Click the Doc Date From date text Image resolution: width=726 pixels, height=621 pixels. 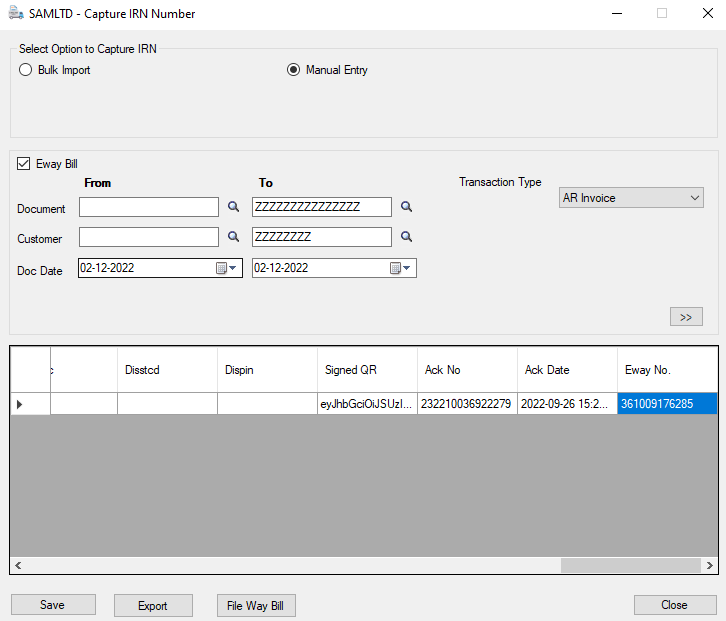(x=107, y=268)
